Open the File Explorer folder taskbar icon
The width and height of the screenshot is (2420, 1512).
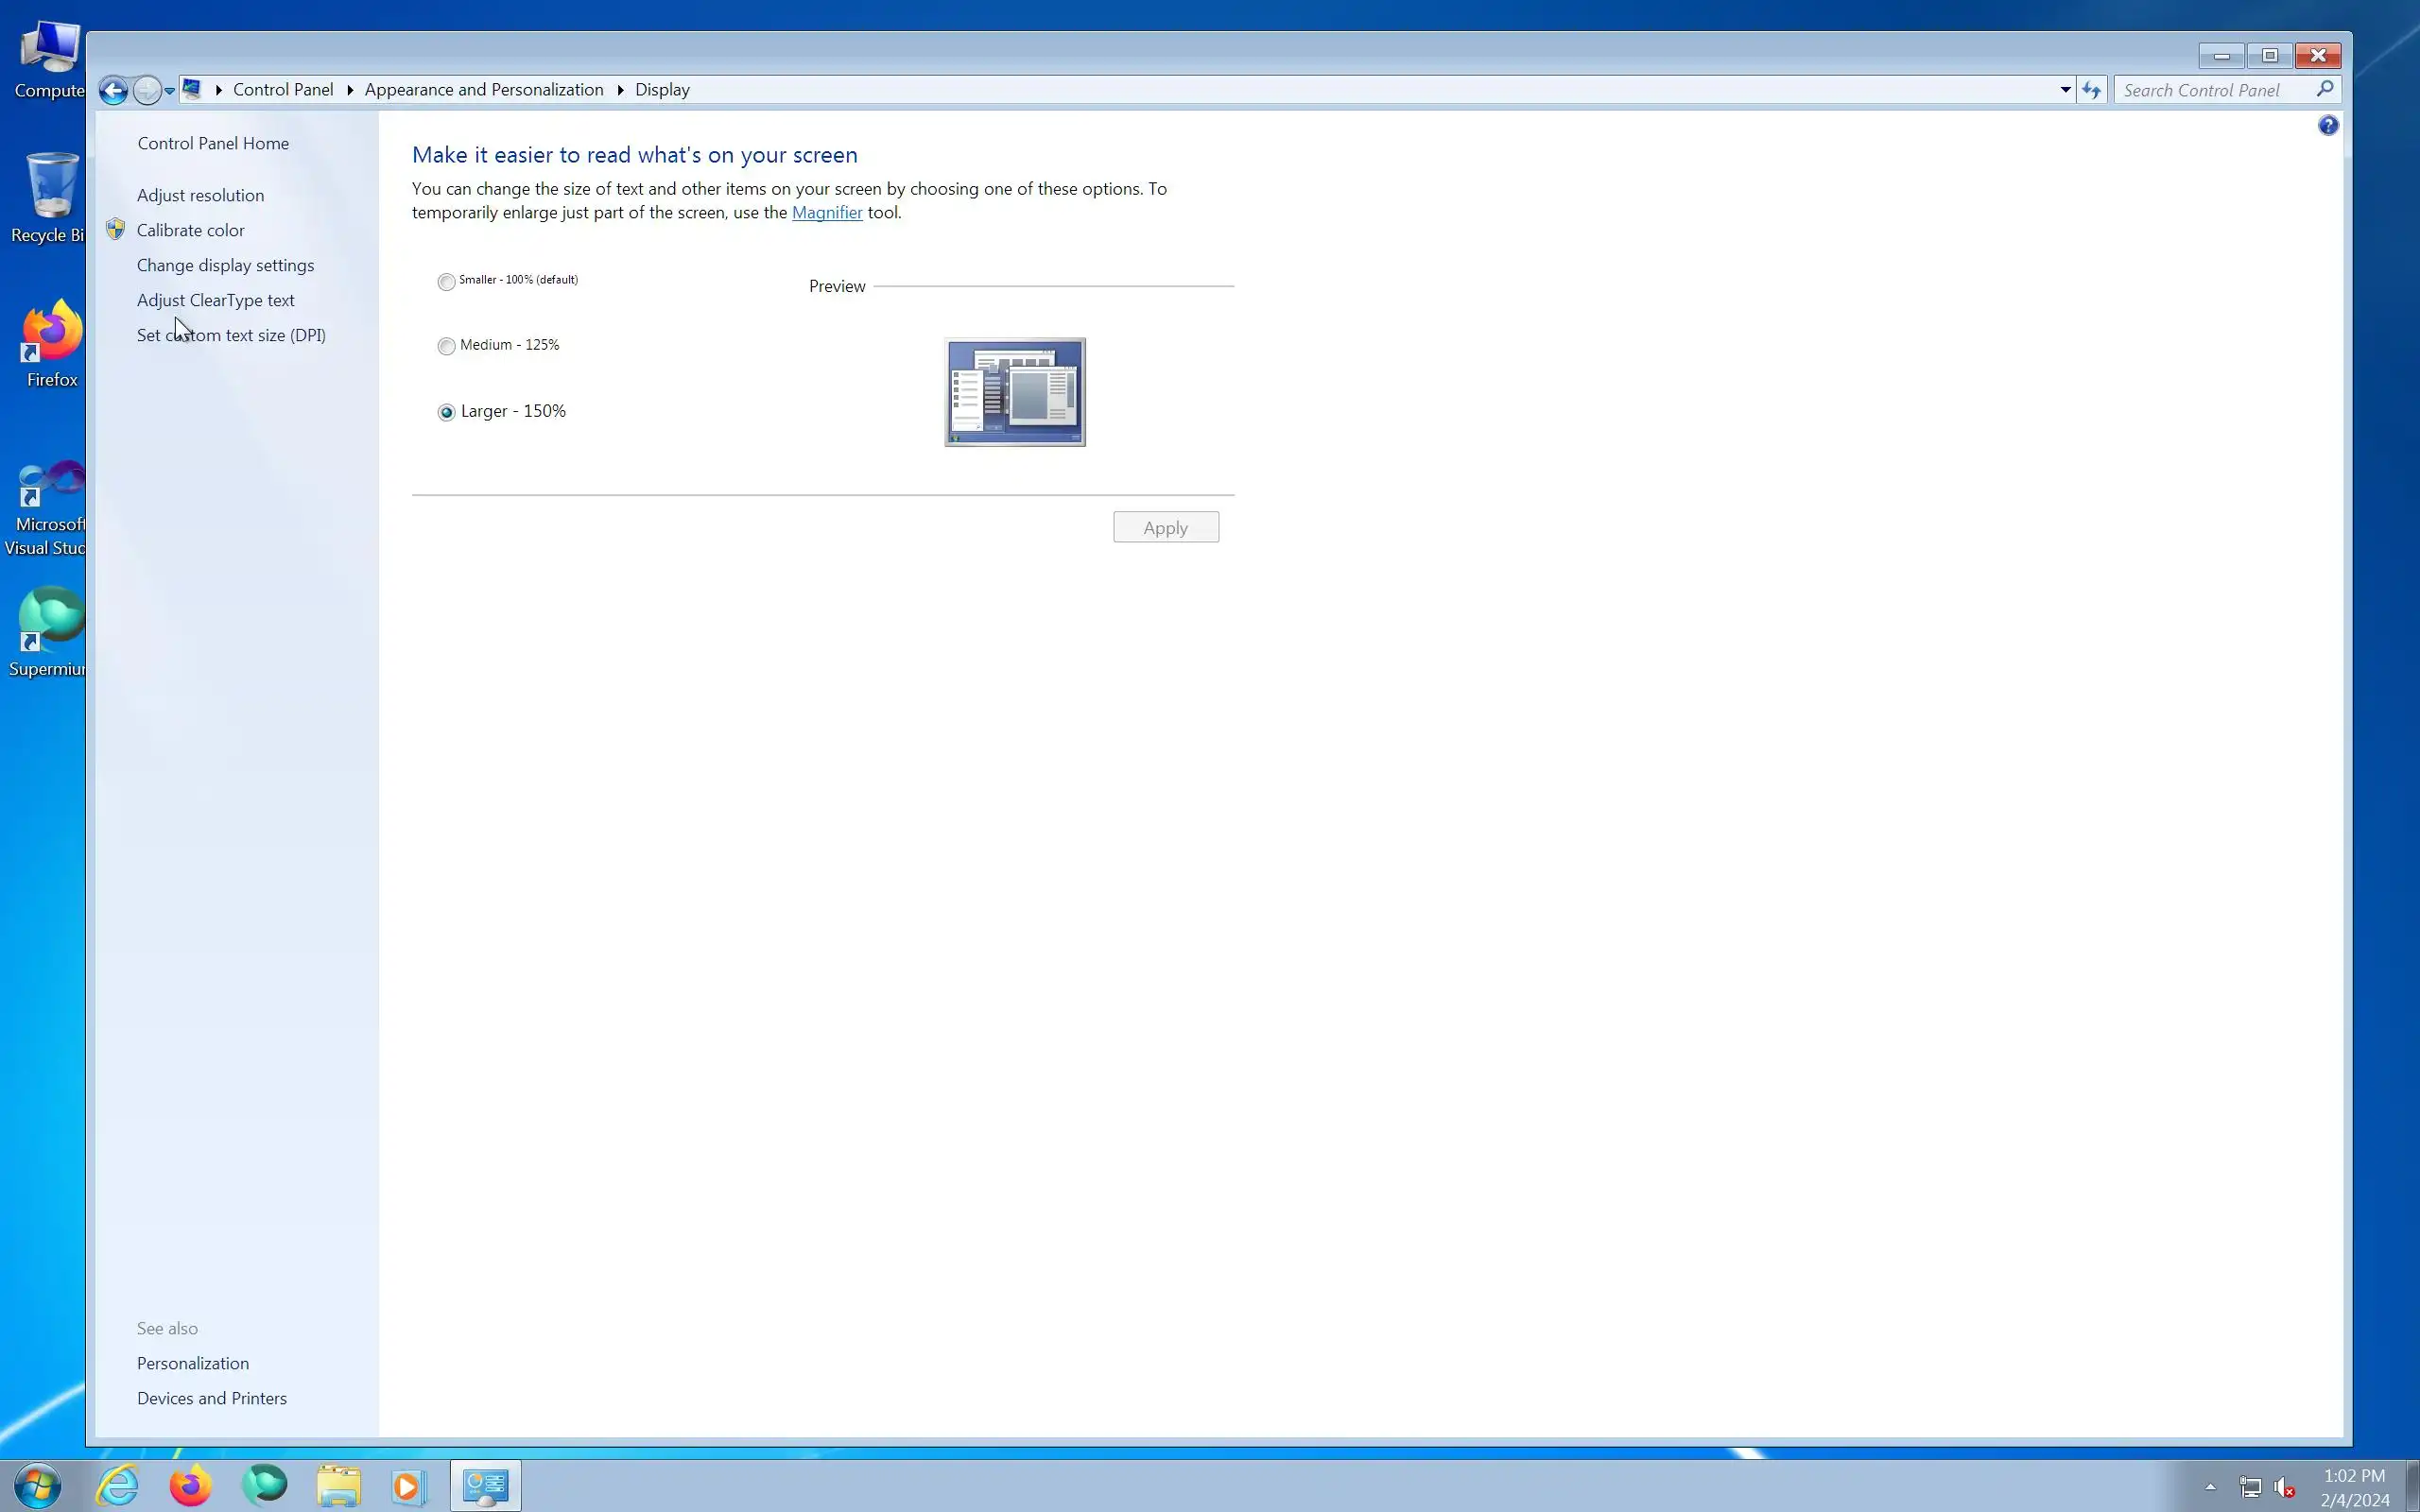338,1486
